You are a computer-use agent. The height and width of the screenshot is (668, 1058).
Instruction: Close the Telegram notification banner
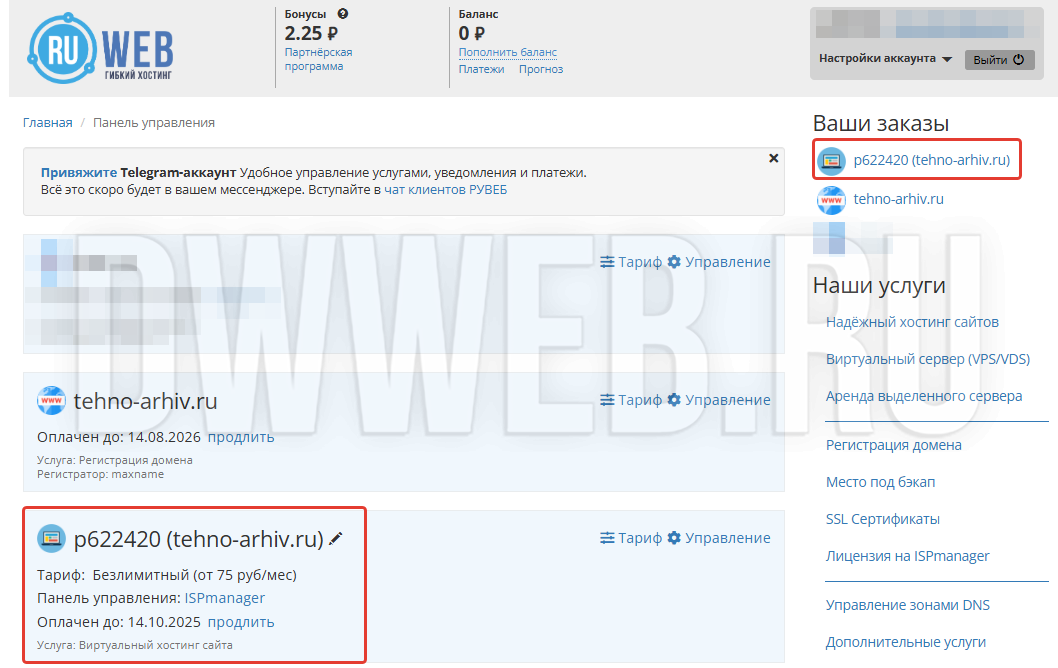point(773,158)
